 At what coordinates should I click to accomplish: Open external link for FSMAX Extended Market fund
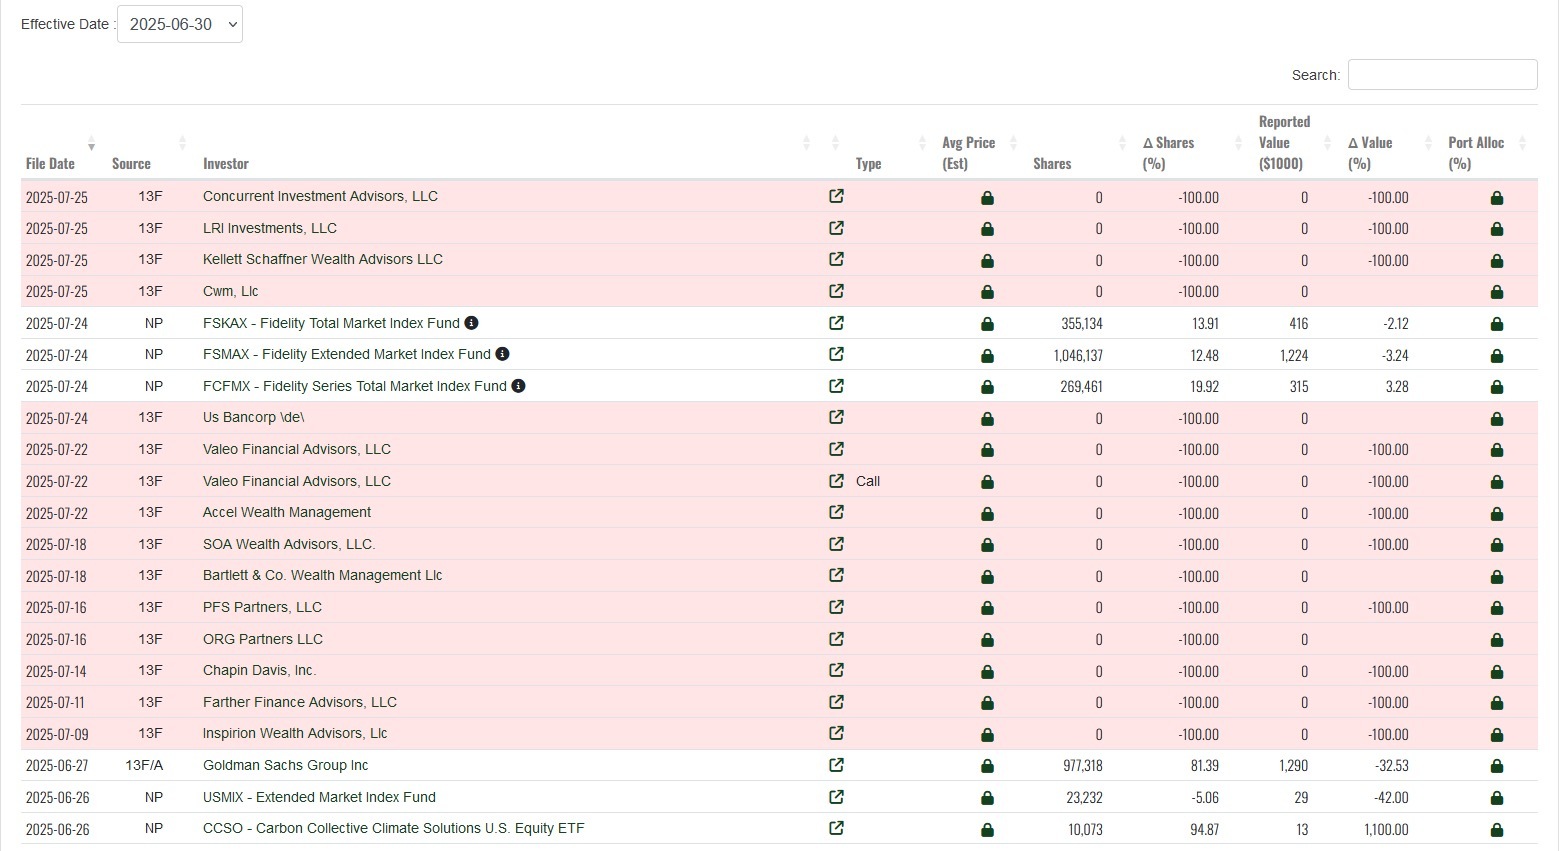836,354
